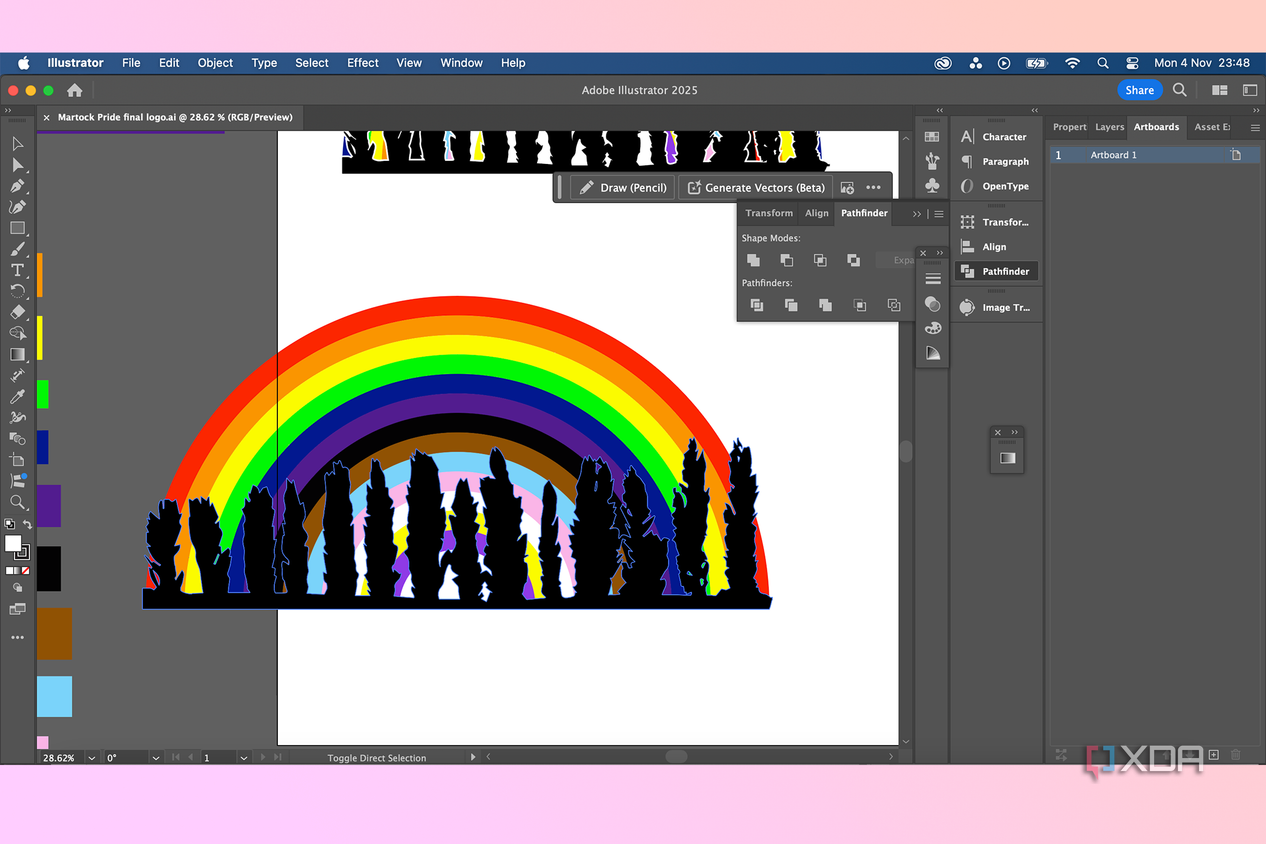Open the Pathfinder panel options menu
Image resolution: width=1266 pixels, height=844 pixels.
[x=938, y=214]
